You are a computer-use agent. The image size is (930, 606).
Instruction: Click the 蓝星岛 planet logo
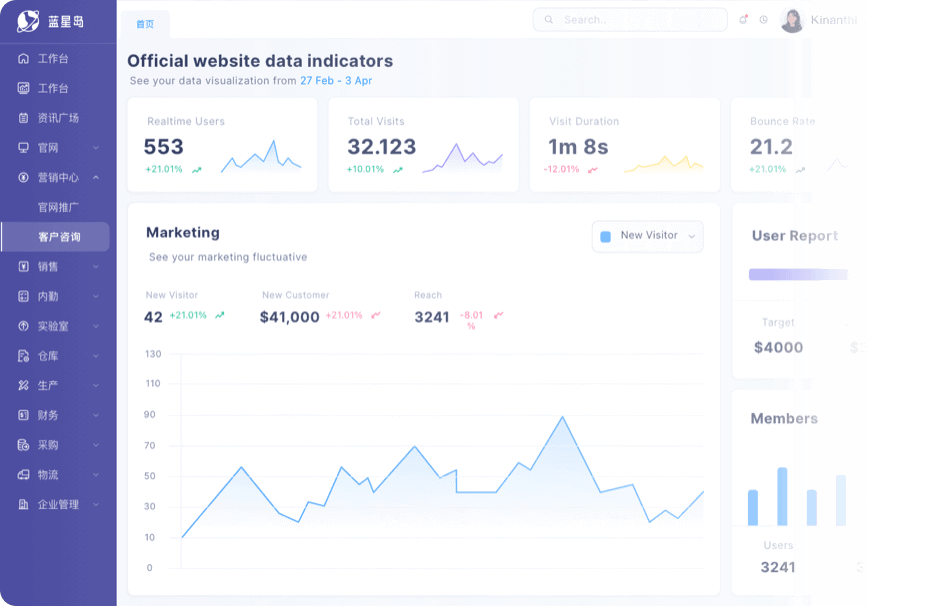(x=27, y=21)
